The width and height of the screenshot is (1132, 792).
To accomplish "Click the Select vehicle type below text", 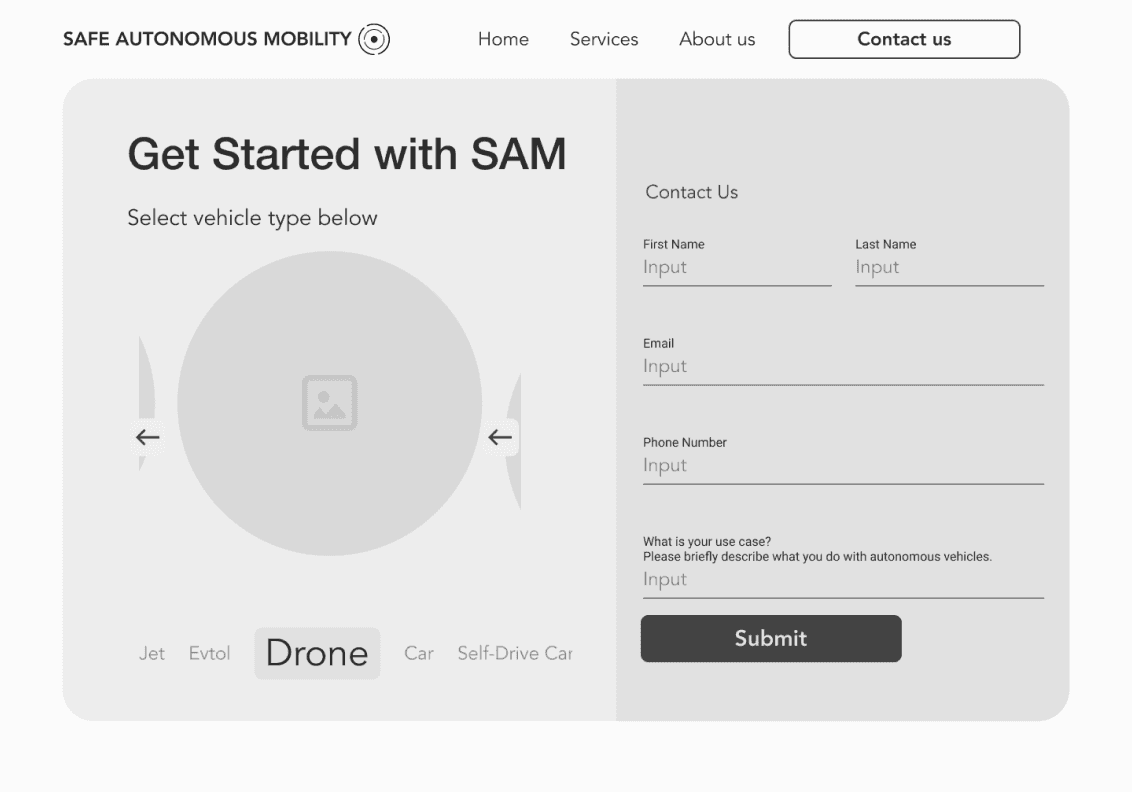I will 252,218.
